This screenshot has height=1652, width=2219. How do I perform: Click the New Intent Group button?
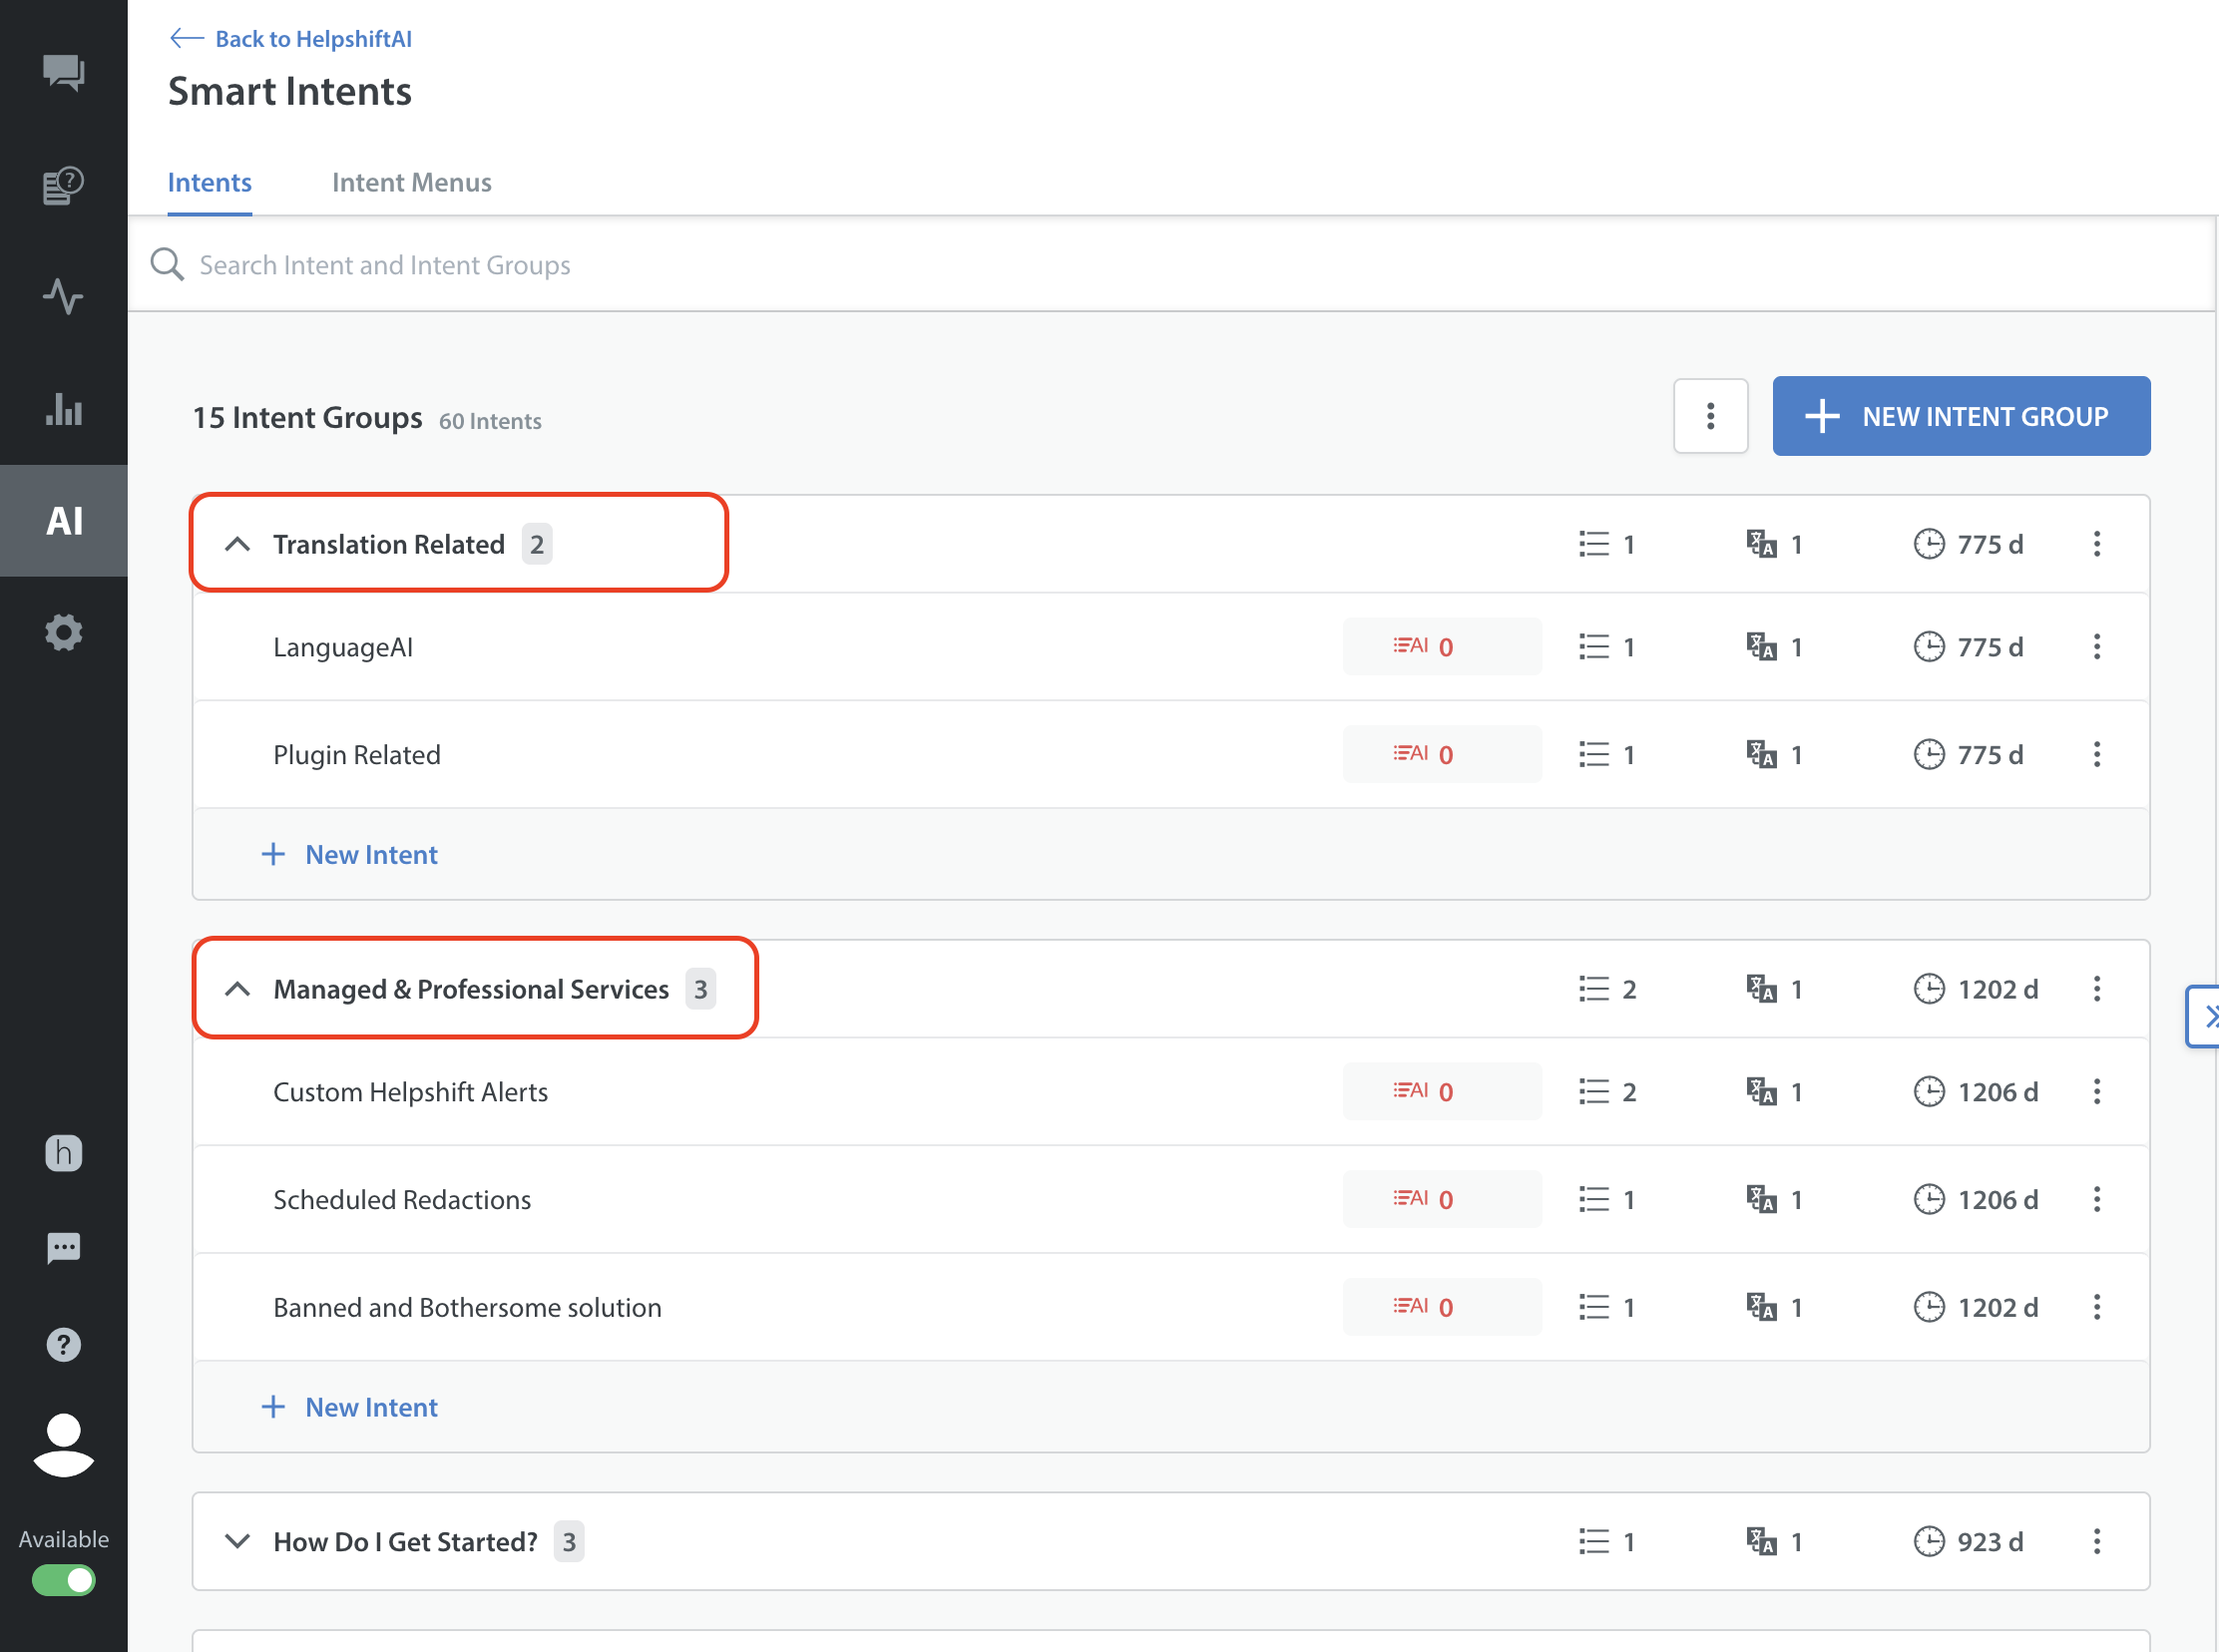(x=1960, y=416)
